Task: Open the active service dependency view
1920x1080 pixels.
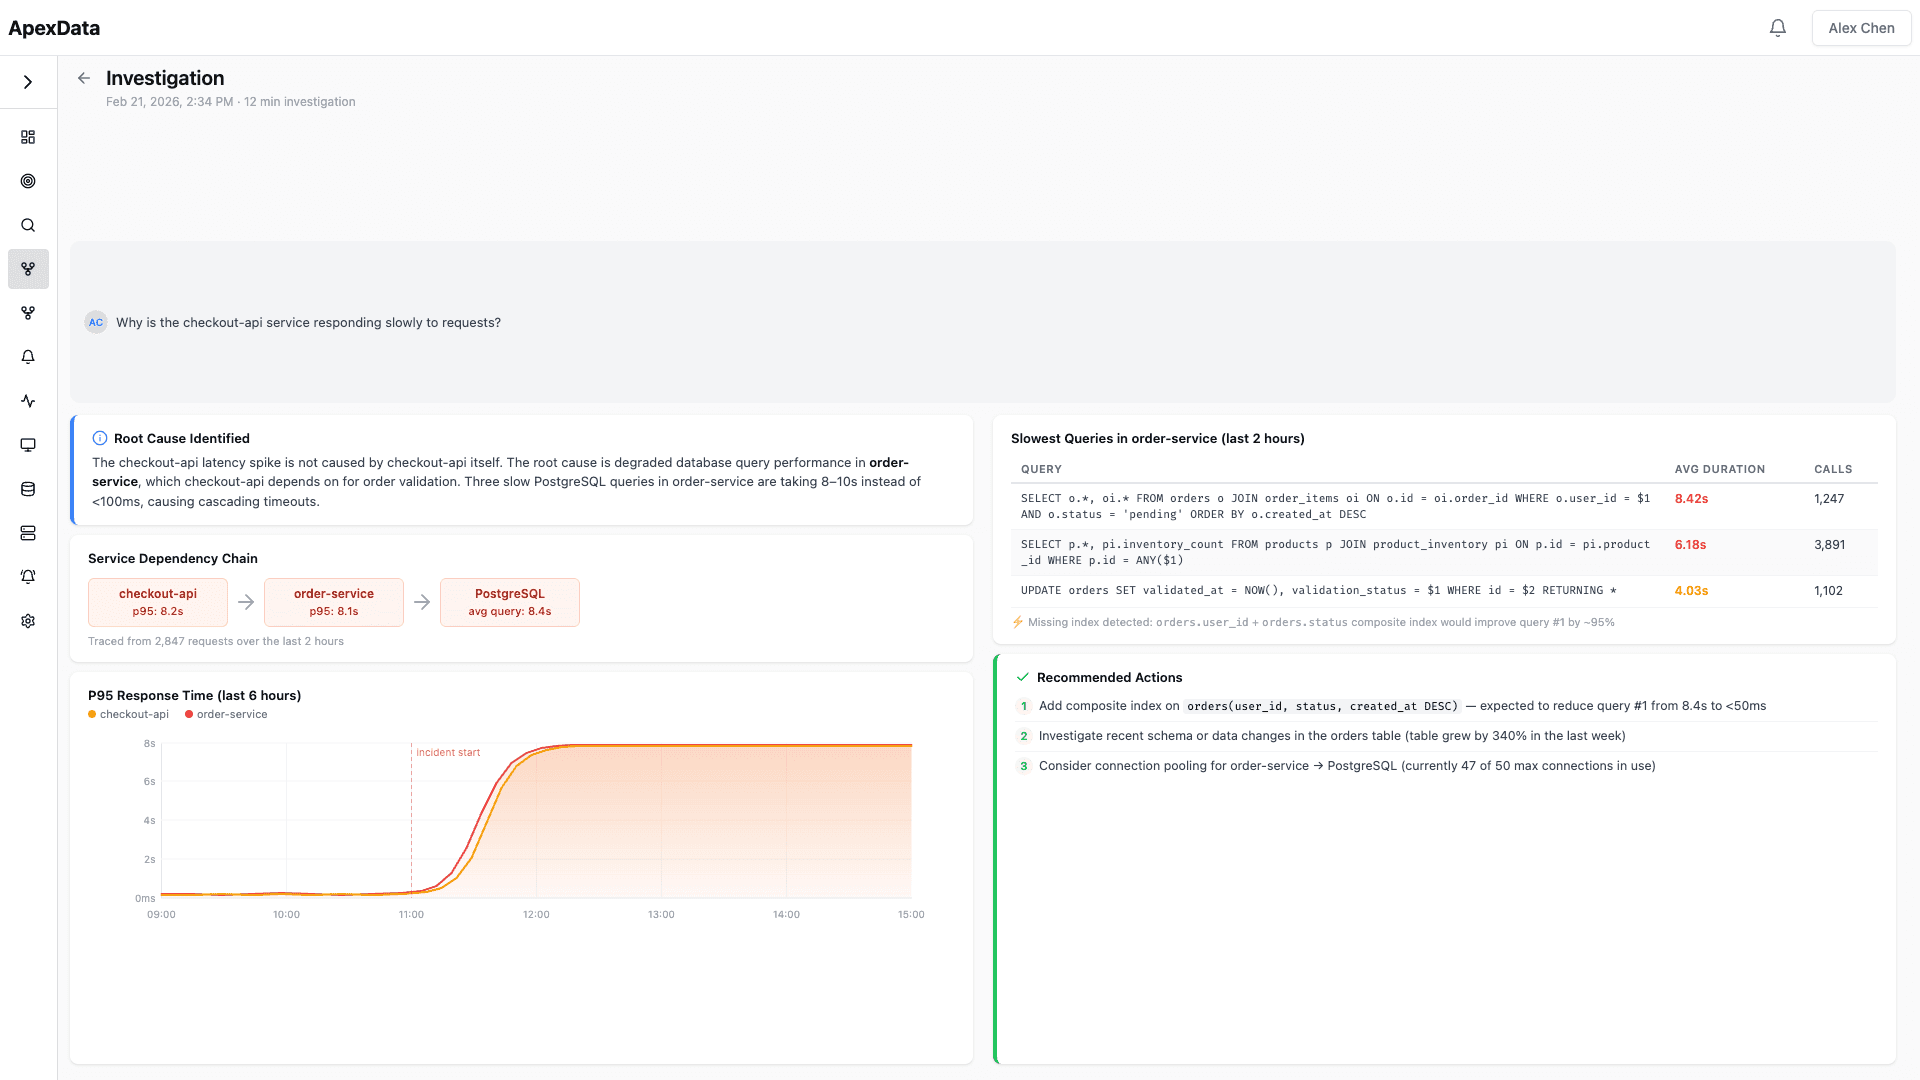Action: pos(28,269)
